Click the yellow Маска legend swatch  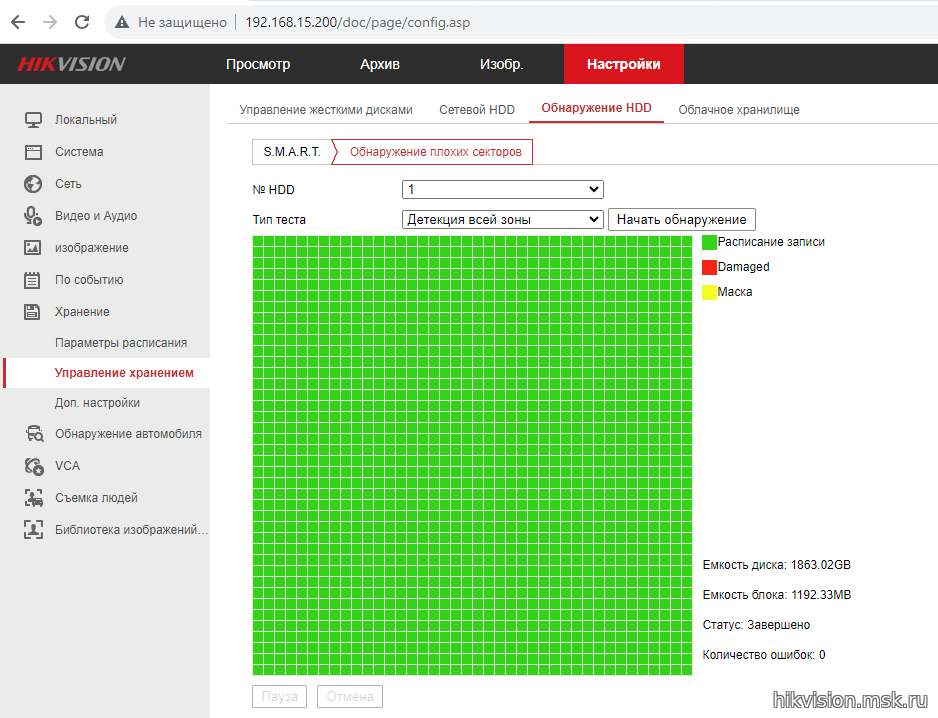[709, 293]
